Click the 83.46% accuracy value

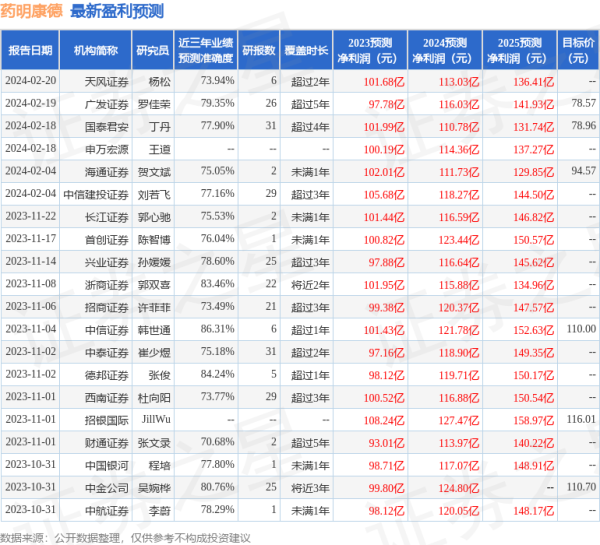217,284
